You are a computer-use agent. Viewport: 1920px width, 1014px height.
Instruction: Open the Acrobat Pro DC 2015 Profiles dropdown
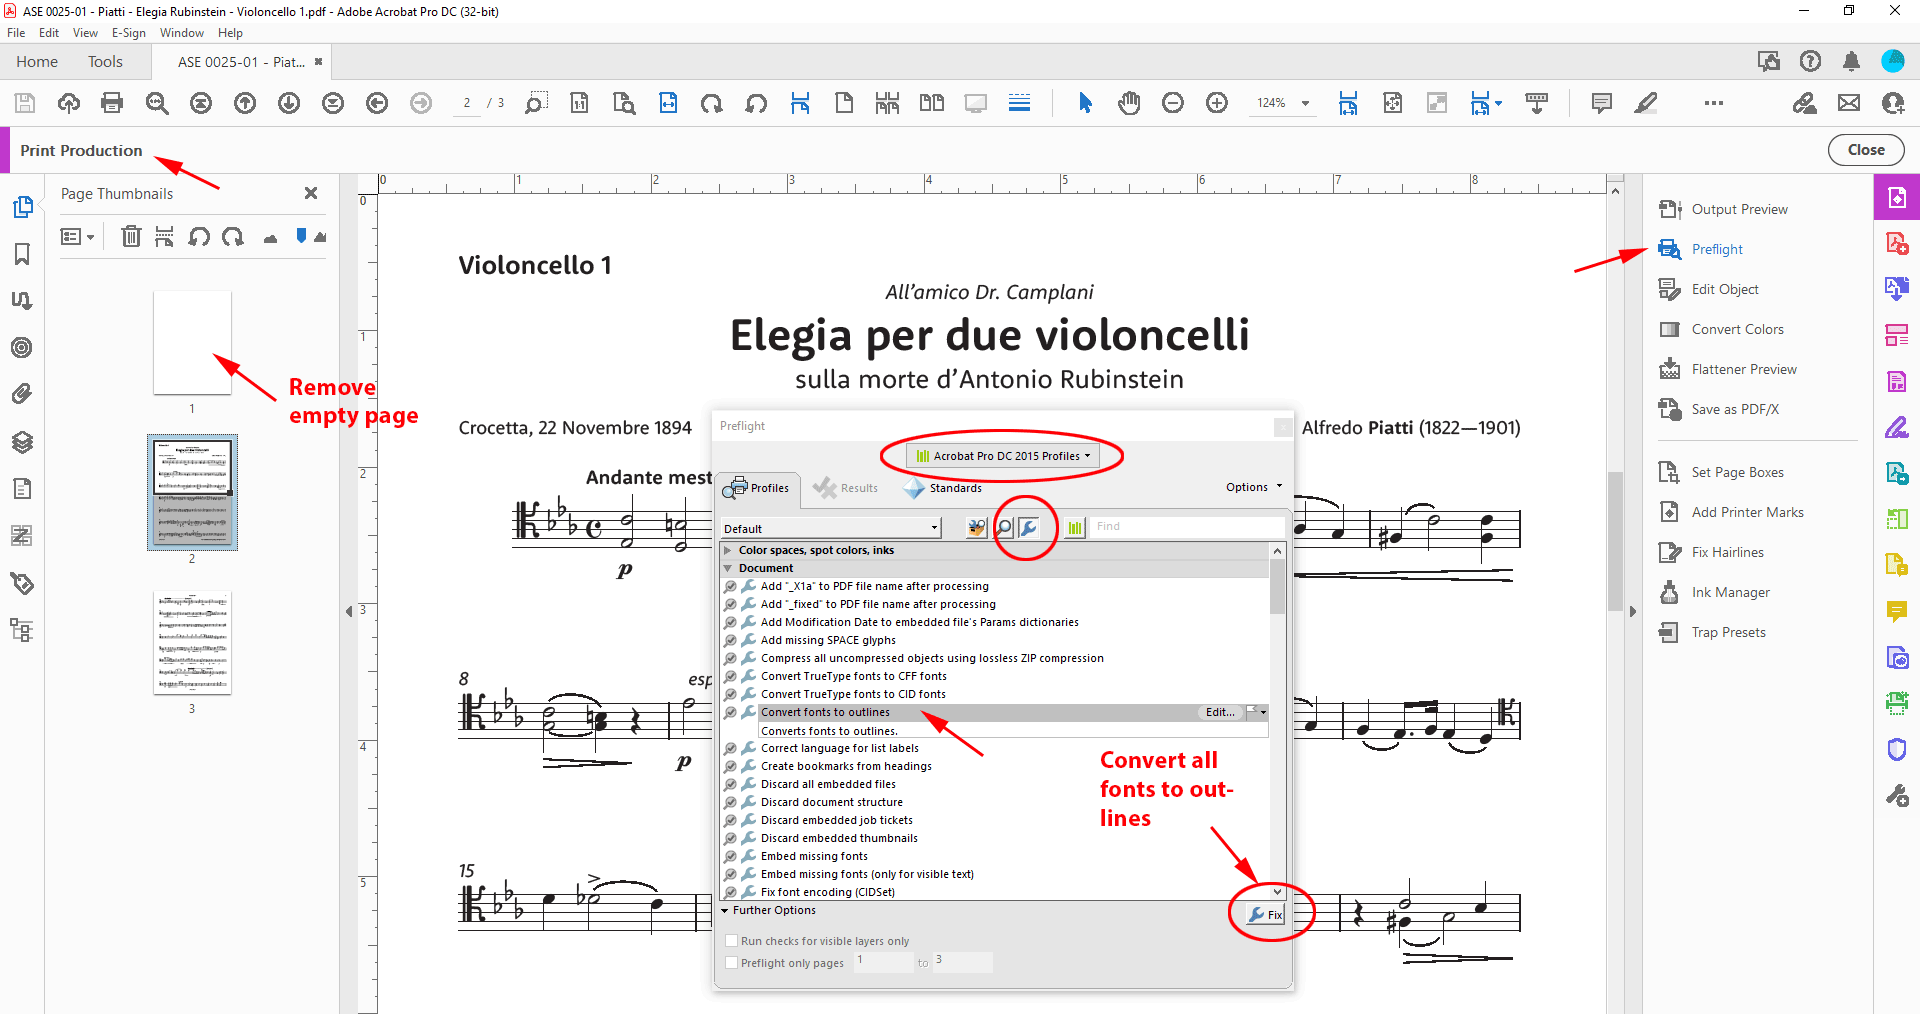pos(1003,455)
